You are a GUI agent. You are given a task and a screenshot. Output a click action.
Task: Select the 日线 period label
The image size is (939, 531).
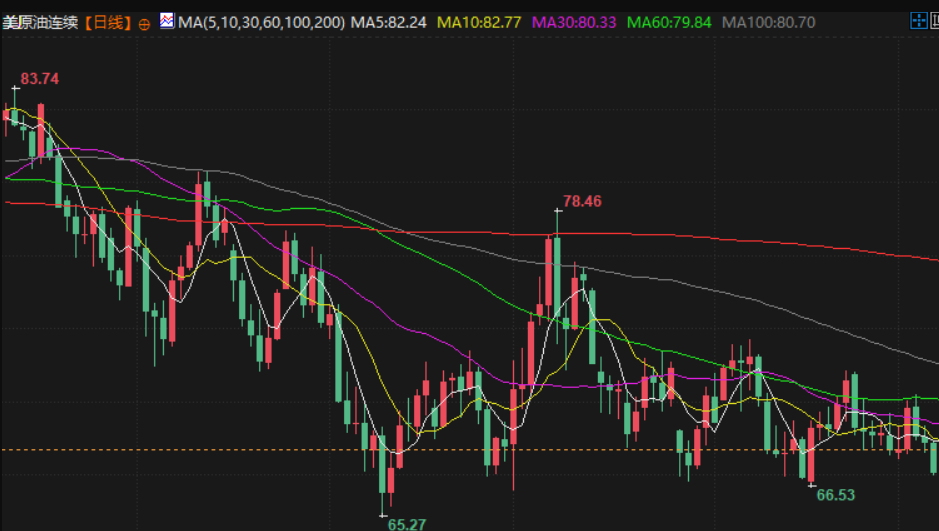pyautogui.click(x=108, y=23)
